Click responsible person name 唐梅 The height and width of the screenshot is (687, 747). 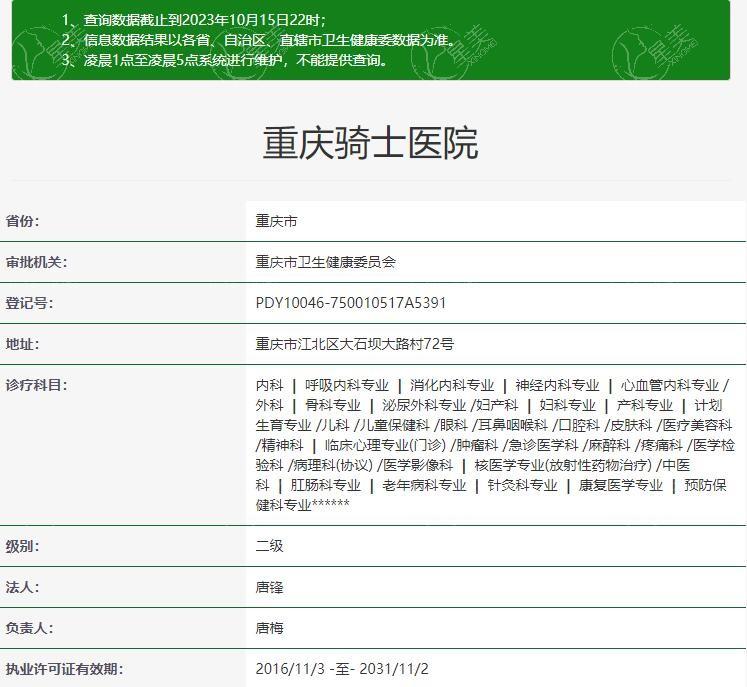pyautogui.click(x=269, y=628)
